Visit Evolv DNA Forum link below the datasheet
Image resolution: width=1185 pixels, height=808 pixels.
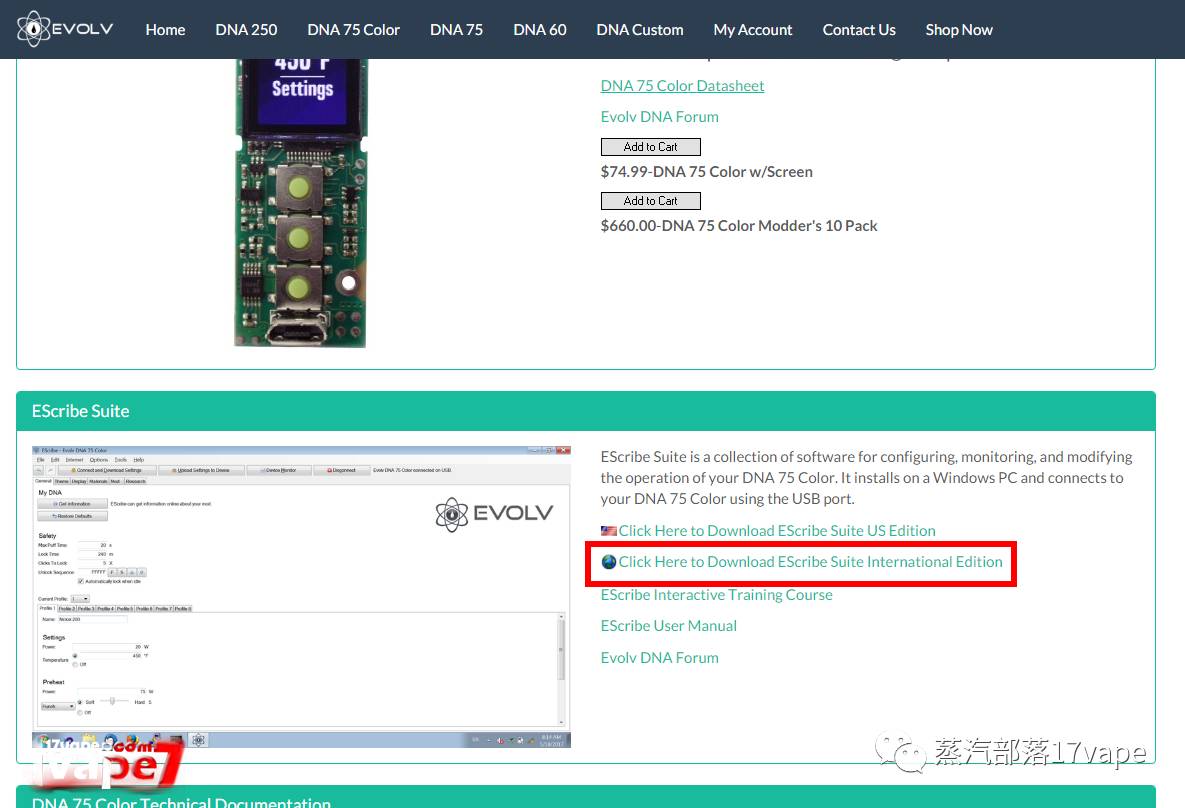(659, 116)
